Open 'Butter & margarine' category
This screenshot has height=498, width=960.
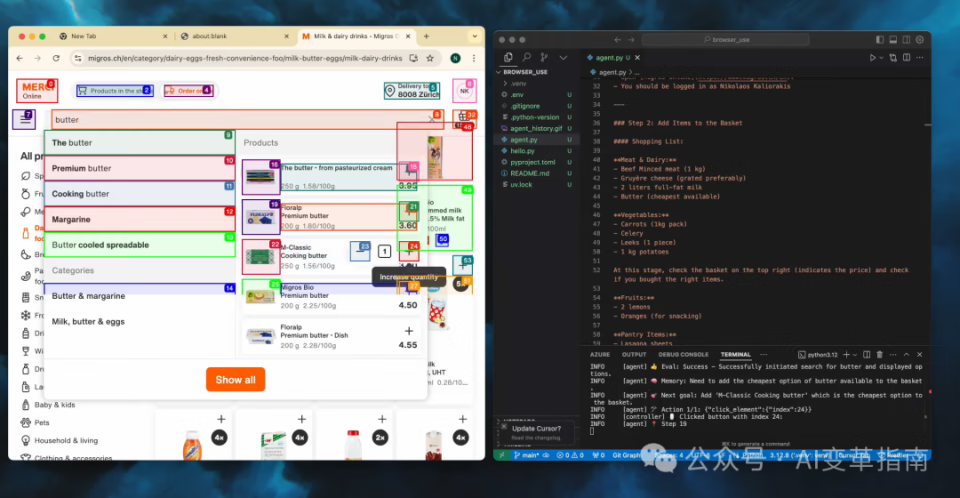pyautogui.click(x=140, y=296)
